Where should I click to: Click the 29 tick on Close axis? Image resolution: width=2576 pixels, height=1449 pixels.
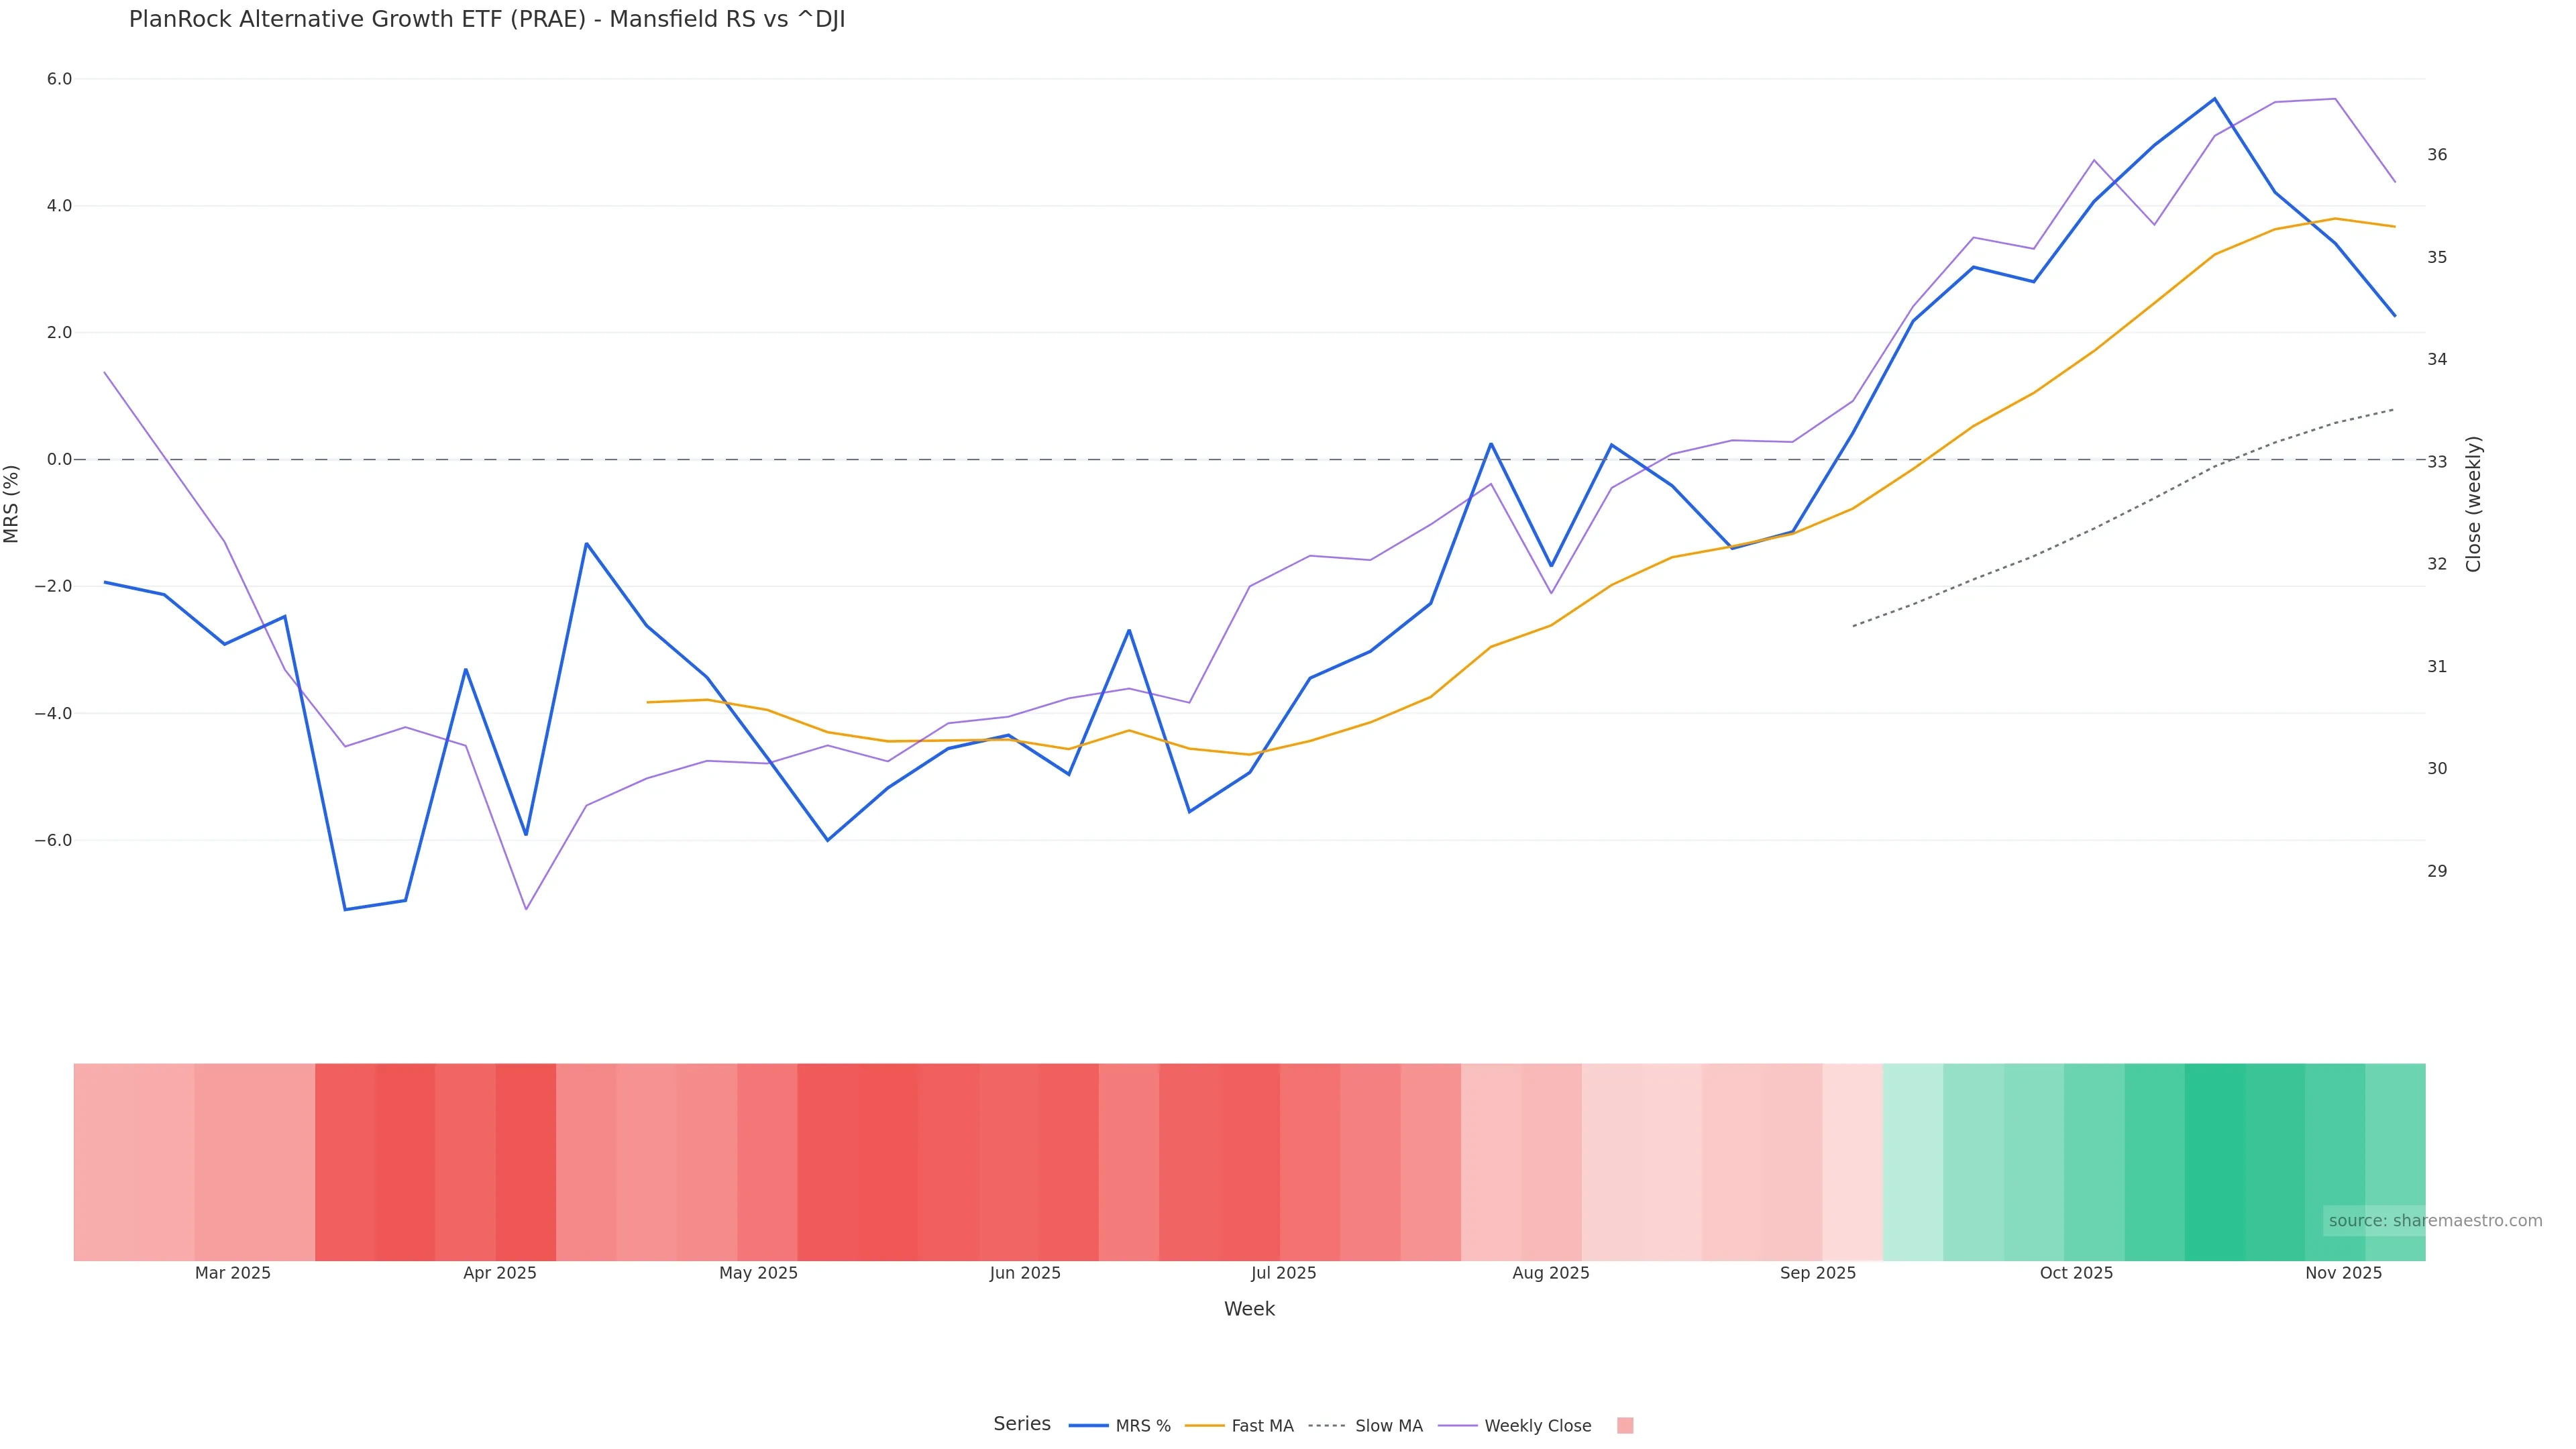2437,871
